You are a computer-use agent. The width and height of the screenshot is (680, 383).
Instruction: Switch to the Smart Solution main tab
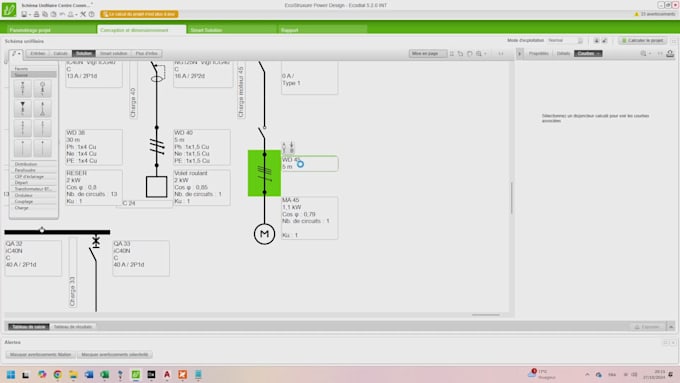pos(232,30)
